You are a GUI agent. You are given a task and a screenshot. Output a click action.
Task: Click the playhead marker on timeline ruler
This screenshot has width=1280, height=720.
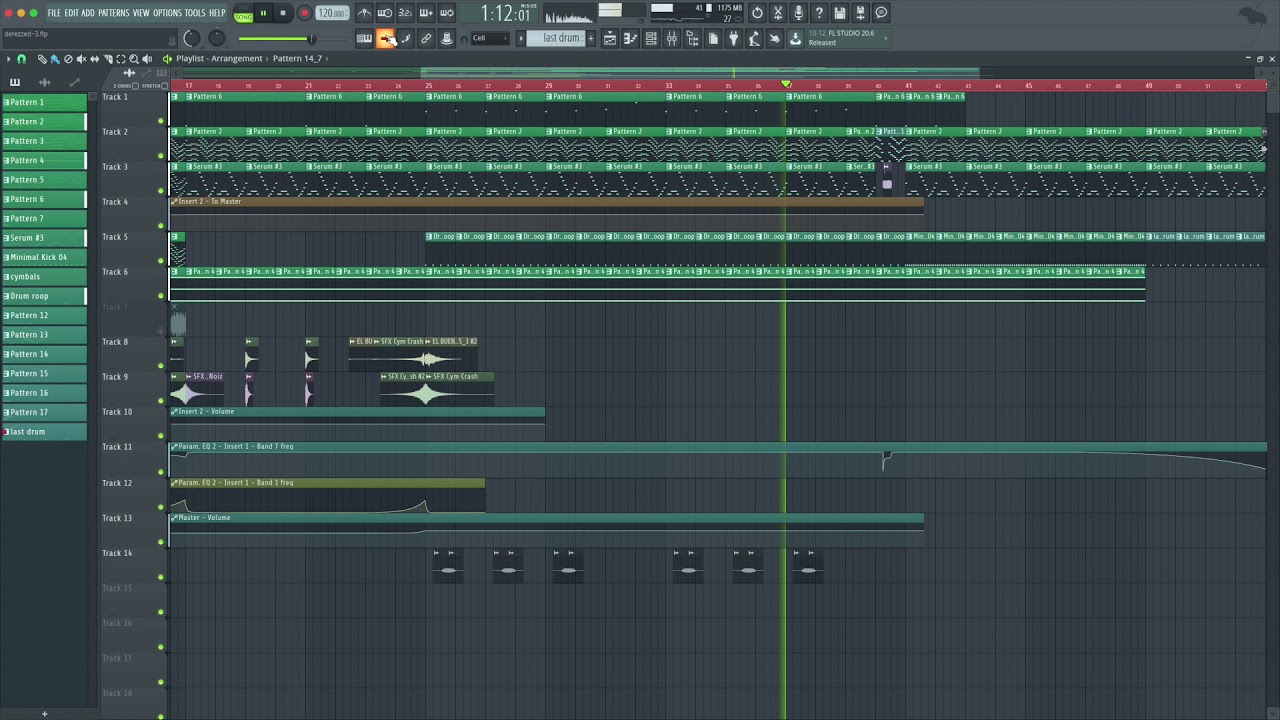point(786,84)
